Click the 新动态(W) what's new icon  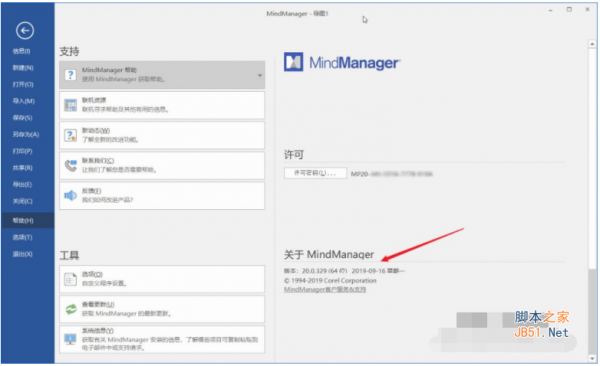pos(70,135)
